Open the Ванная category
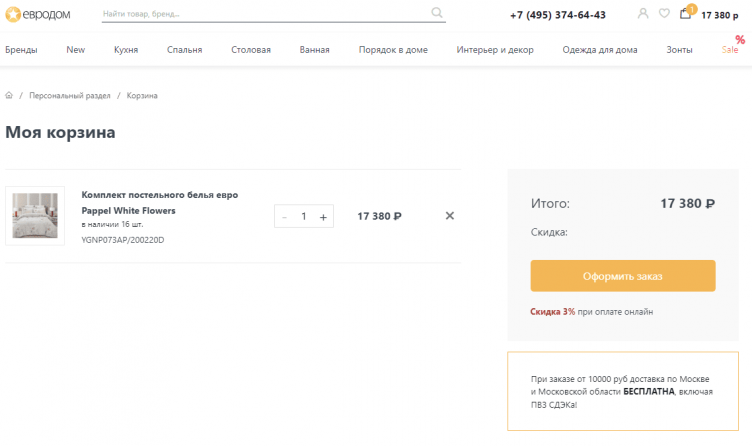The image size is (752, 446). tap(315, 49)
